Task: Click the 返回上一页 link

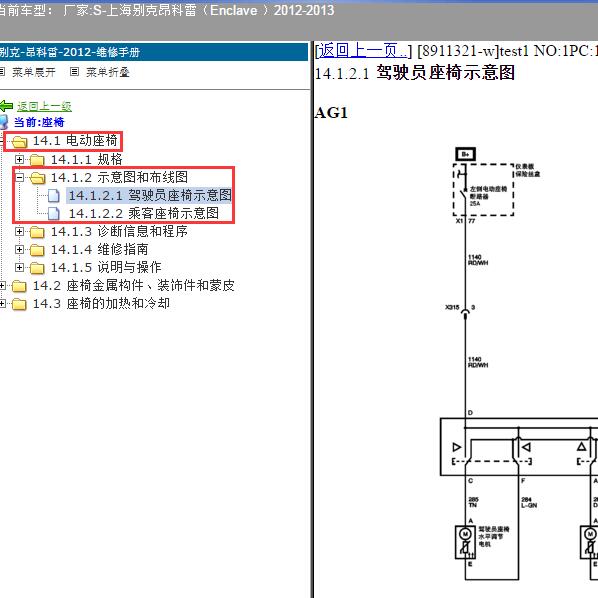Action: click(x=363, y=51)
